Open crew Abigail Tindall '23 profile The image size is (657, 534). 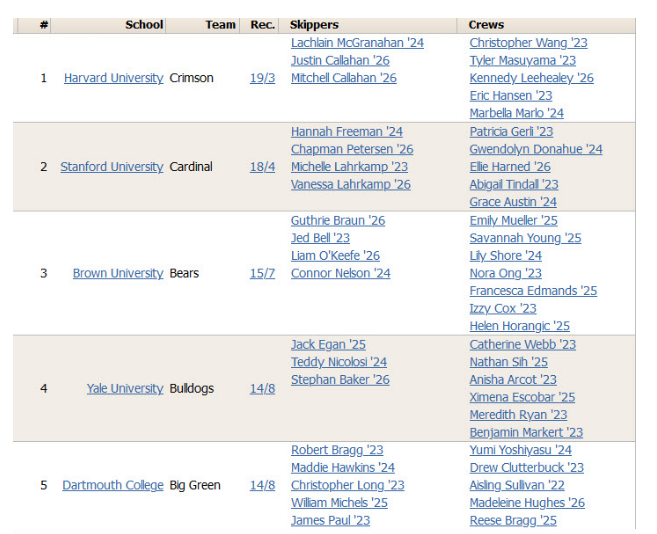click(x=514, y=184)
